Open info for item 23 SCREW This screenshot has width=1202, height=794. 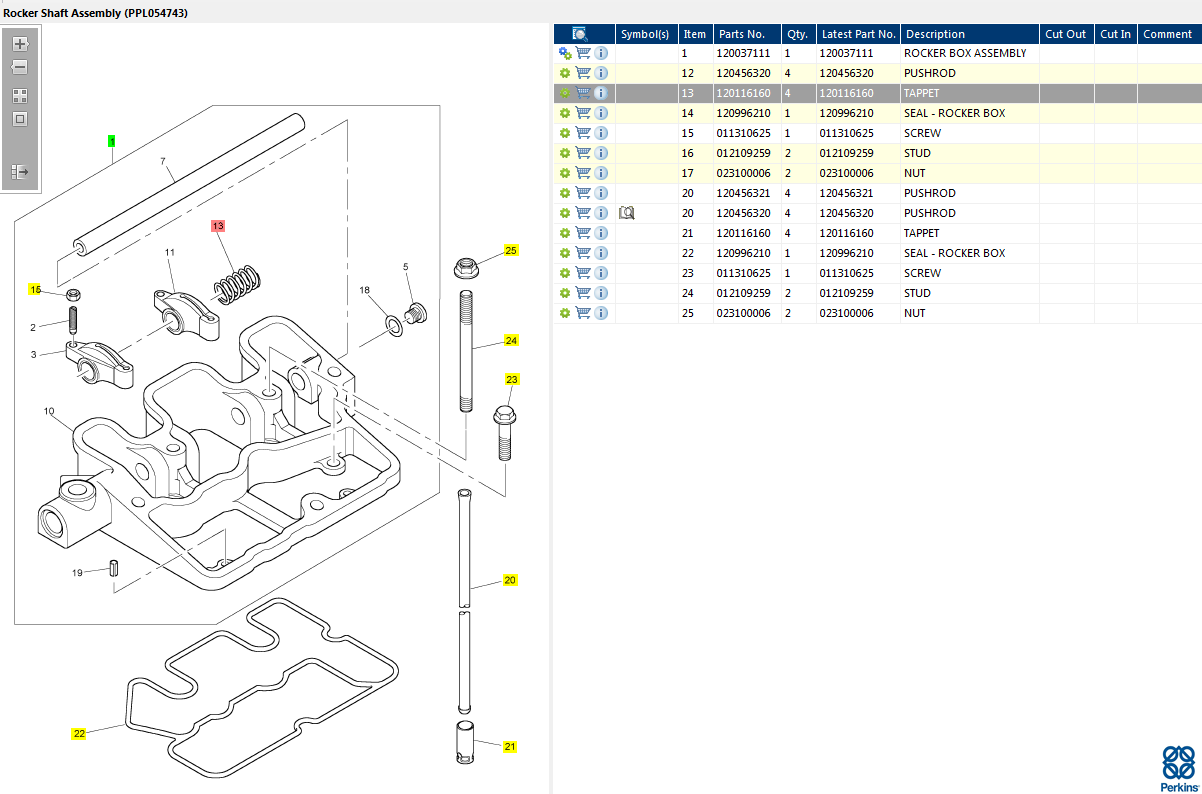(601, 273)
